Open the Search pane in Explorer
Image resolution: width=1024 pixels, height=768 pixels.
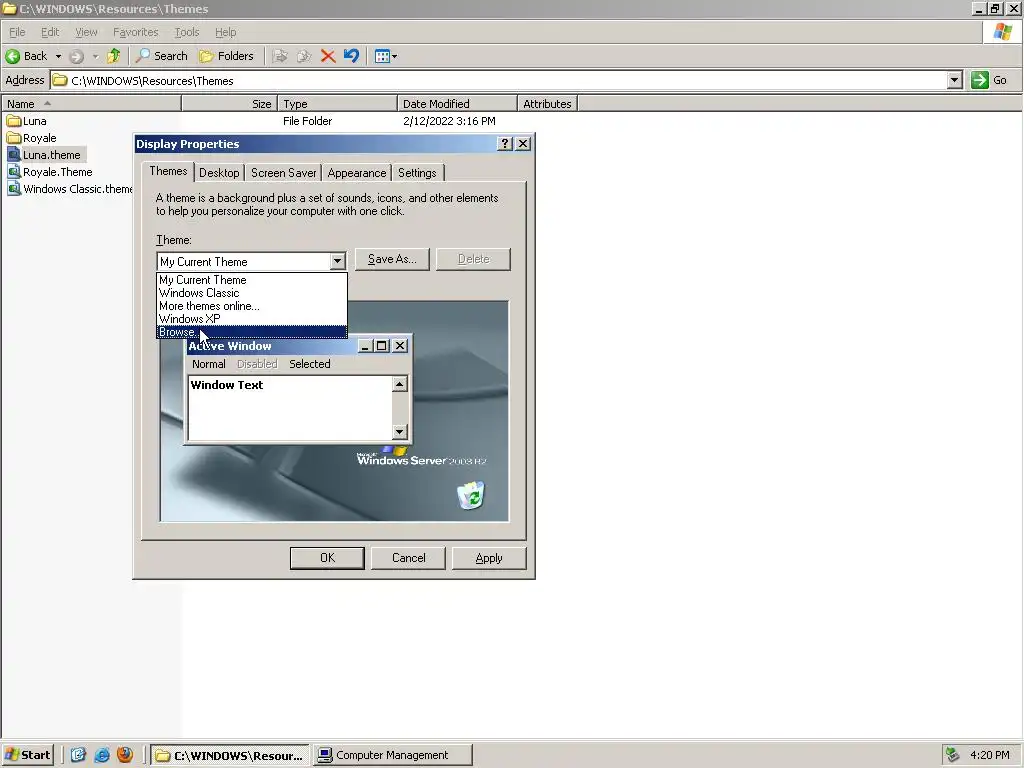[161, 56]
